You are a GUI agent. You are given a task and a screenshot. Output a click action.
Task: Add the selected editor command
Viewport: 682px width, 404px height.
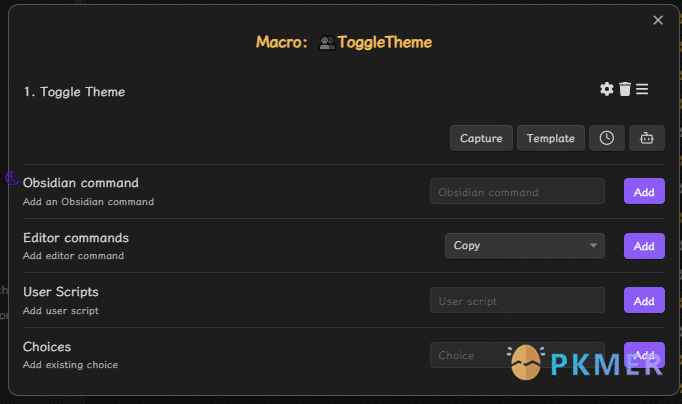[644, 246]
